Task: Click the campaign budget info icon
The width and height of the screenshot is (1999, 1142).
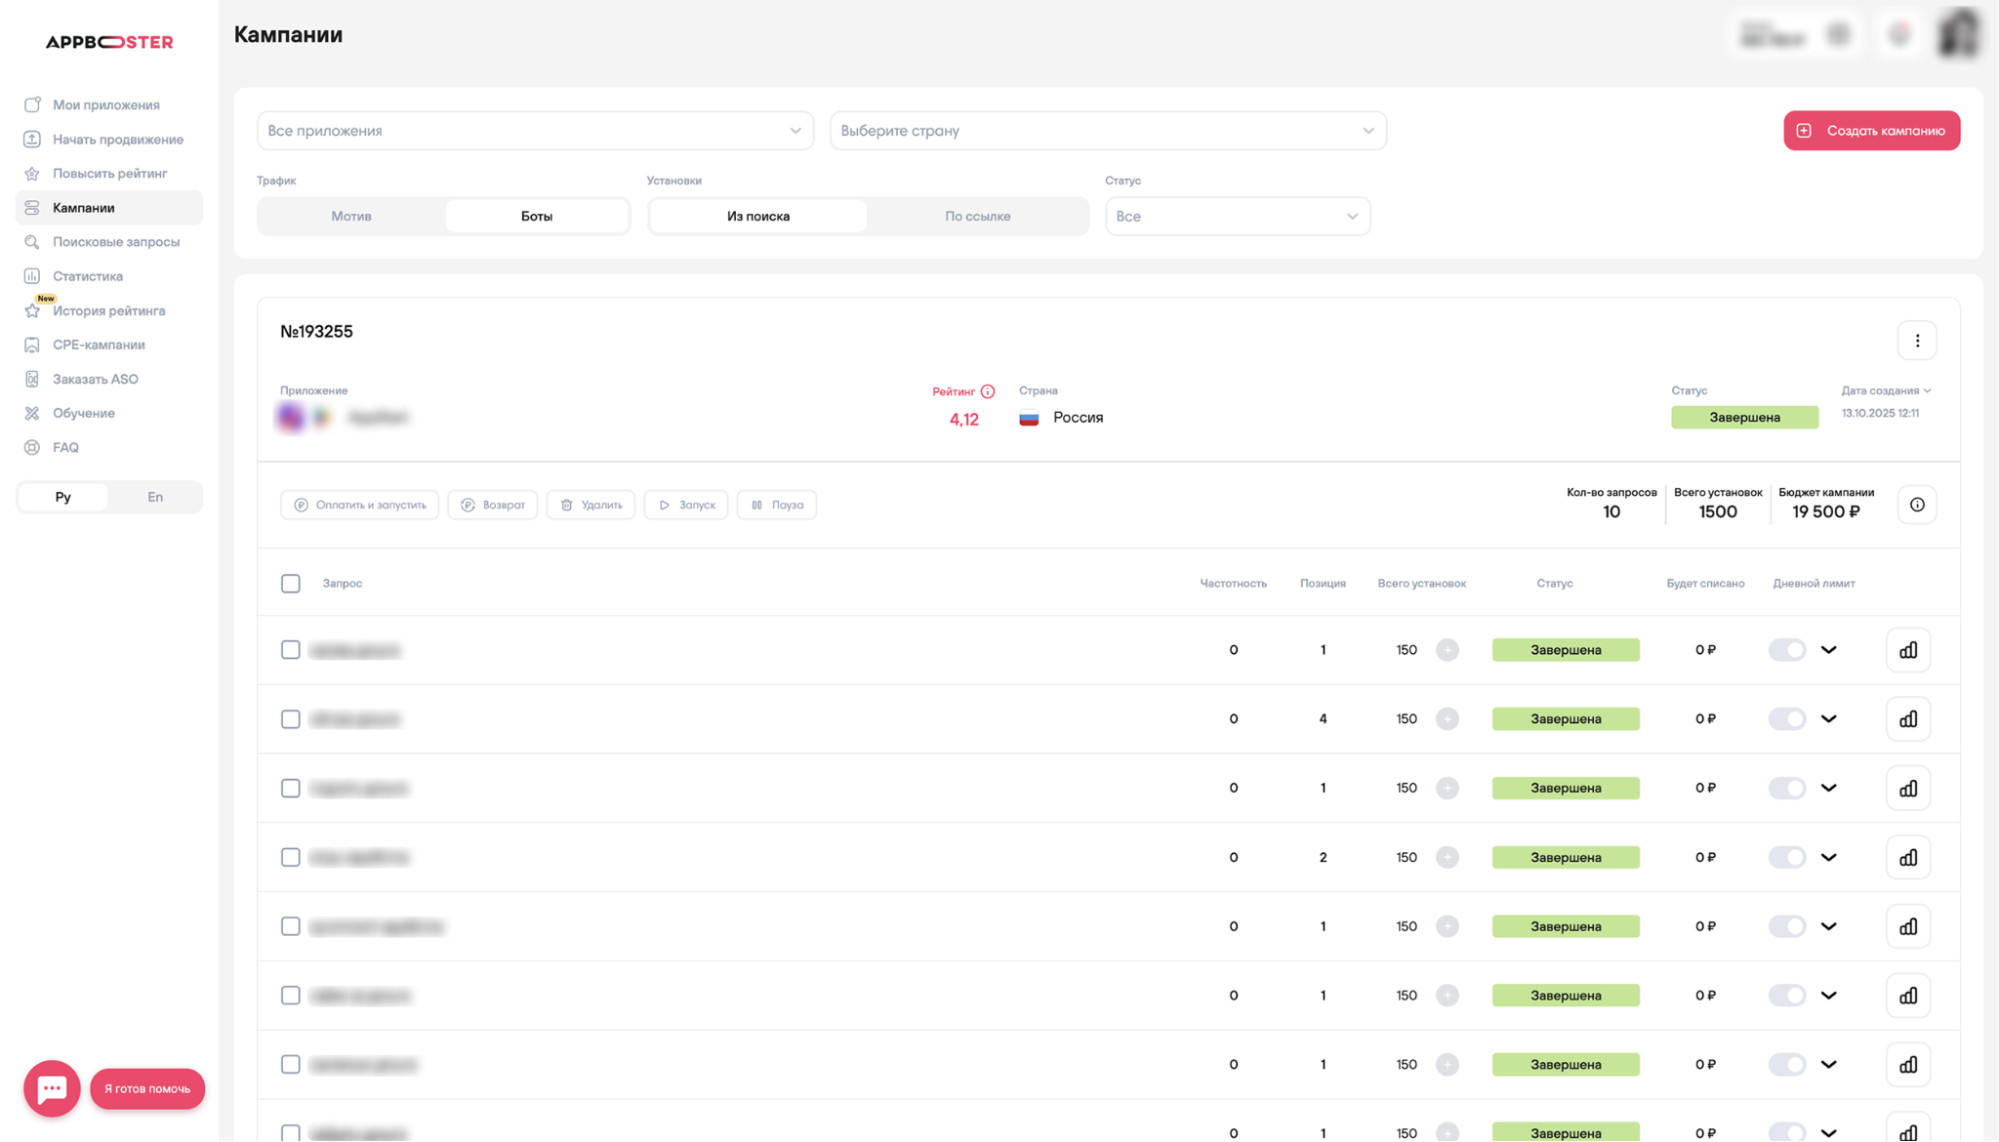Action: click(1916, 505)
